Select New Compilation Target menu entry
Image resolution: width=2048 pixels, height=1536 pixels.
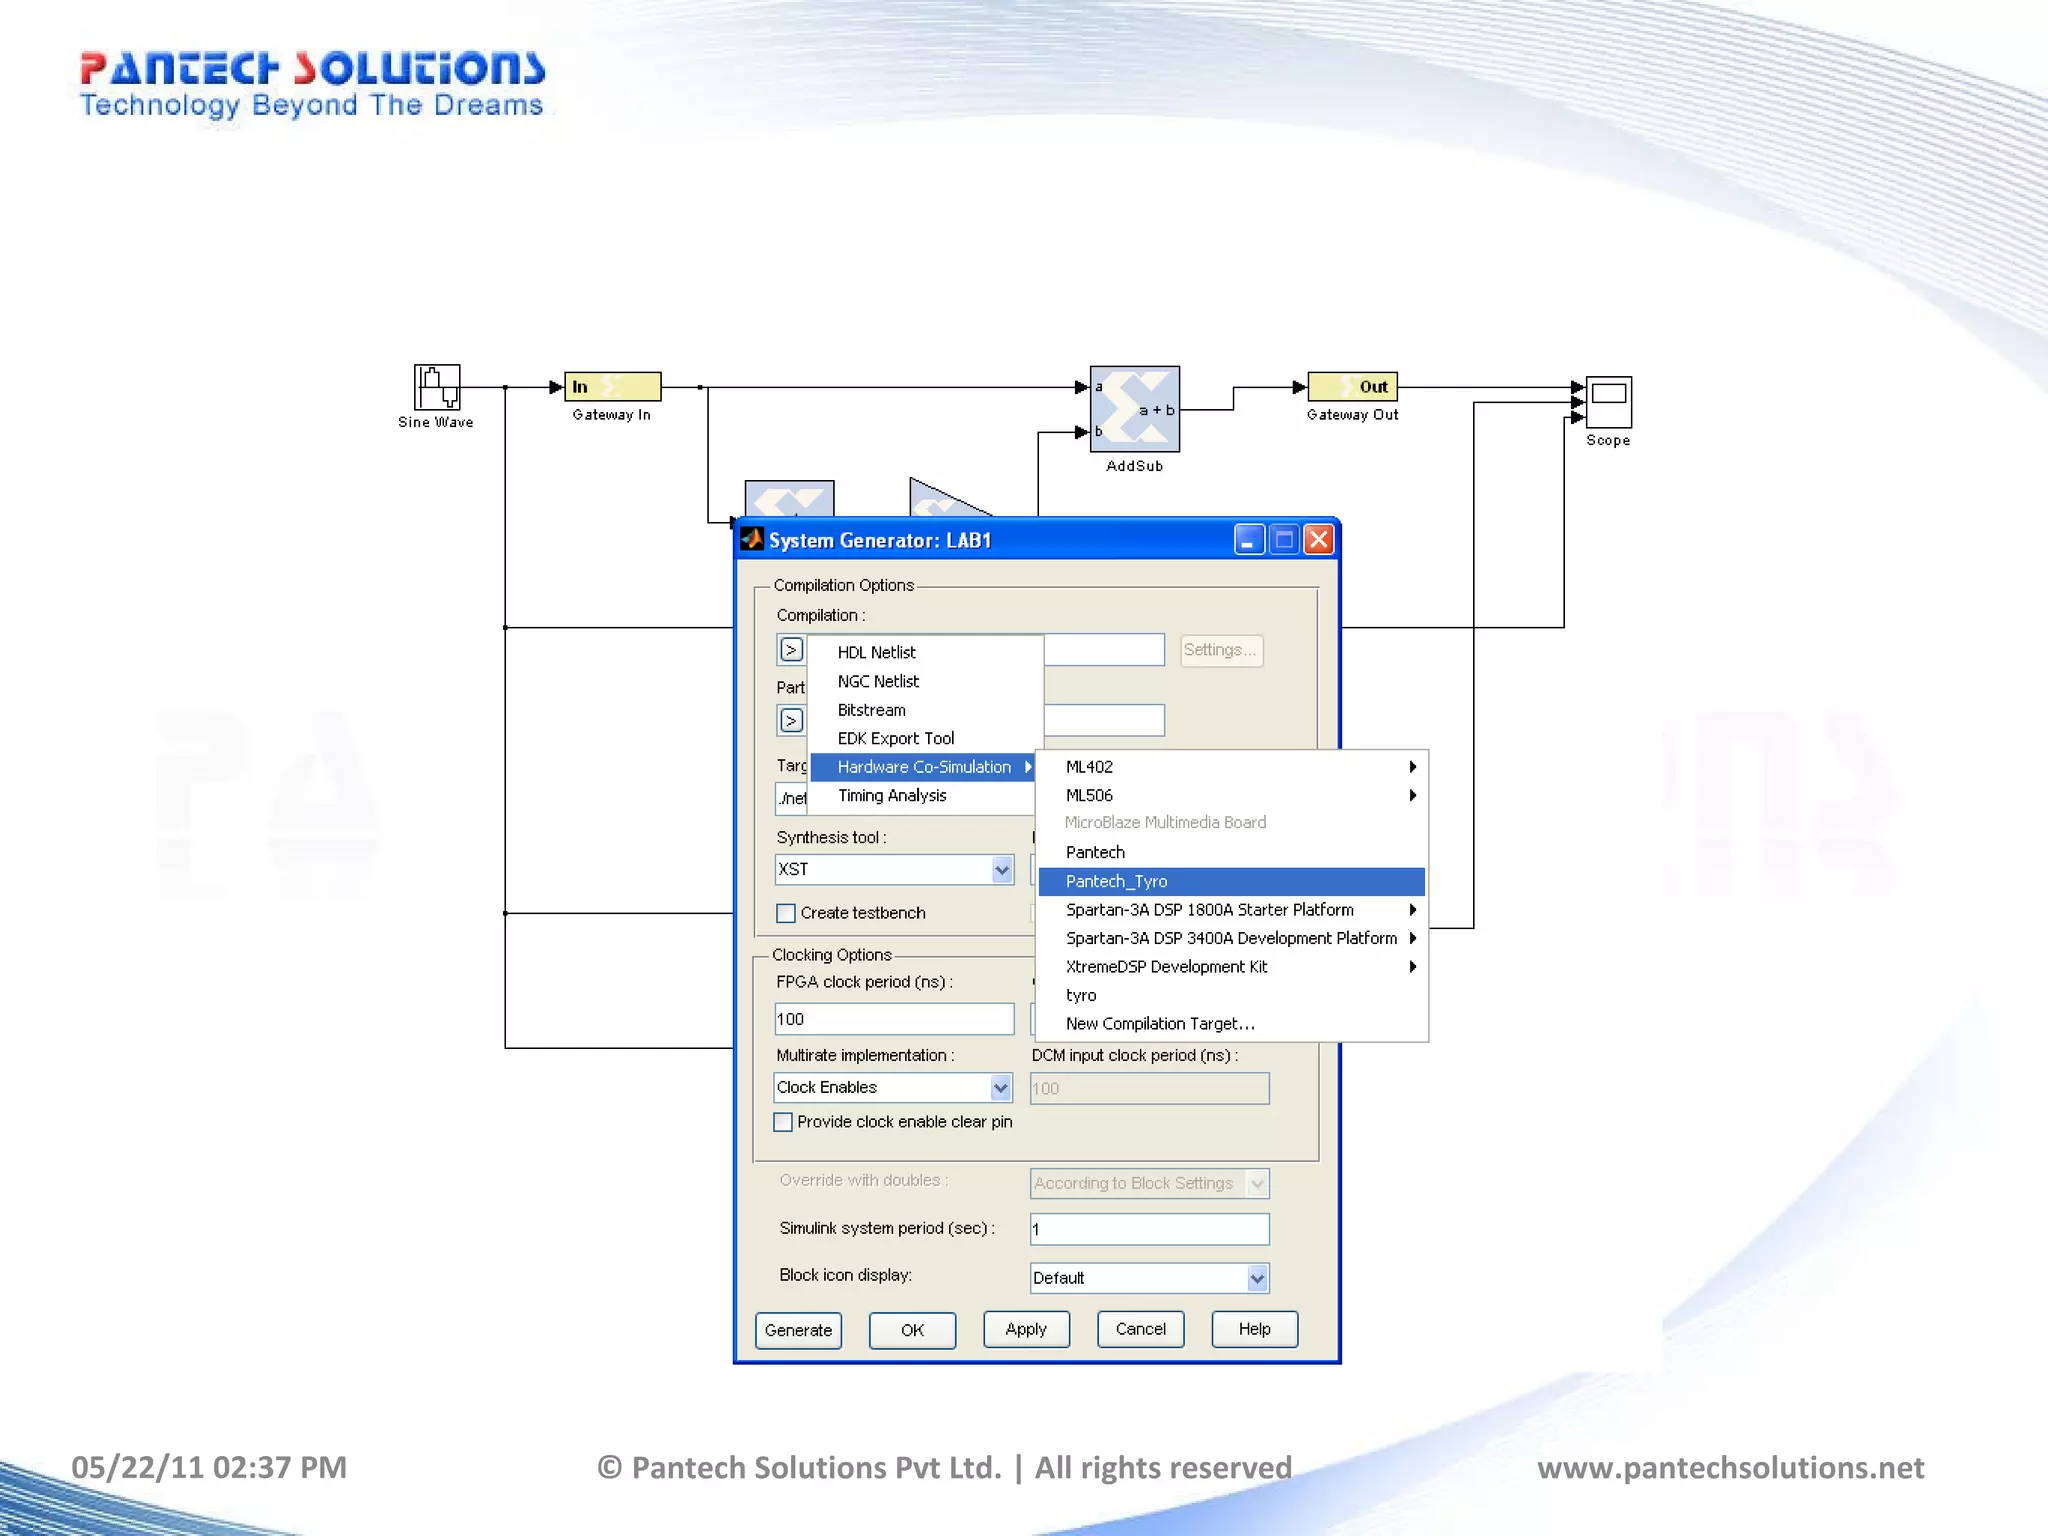(1159, 1024)
